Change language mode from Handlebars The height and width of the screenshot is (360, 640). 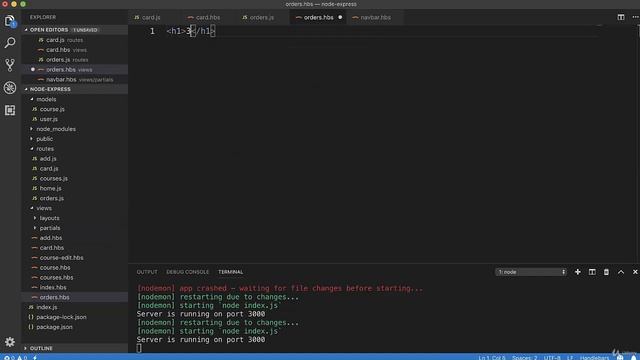594,358
